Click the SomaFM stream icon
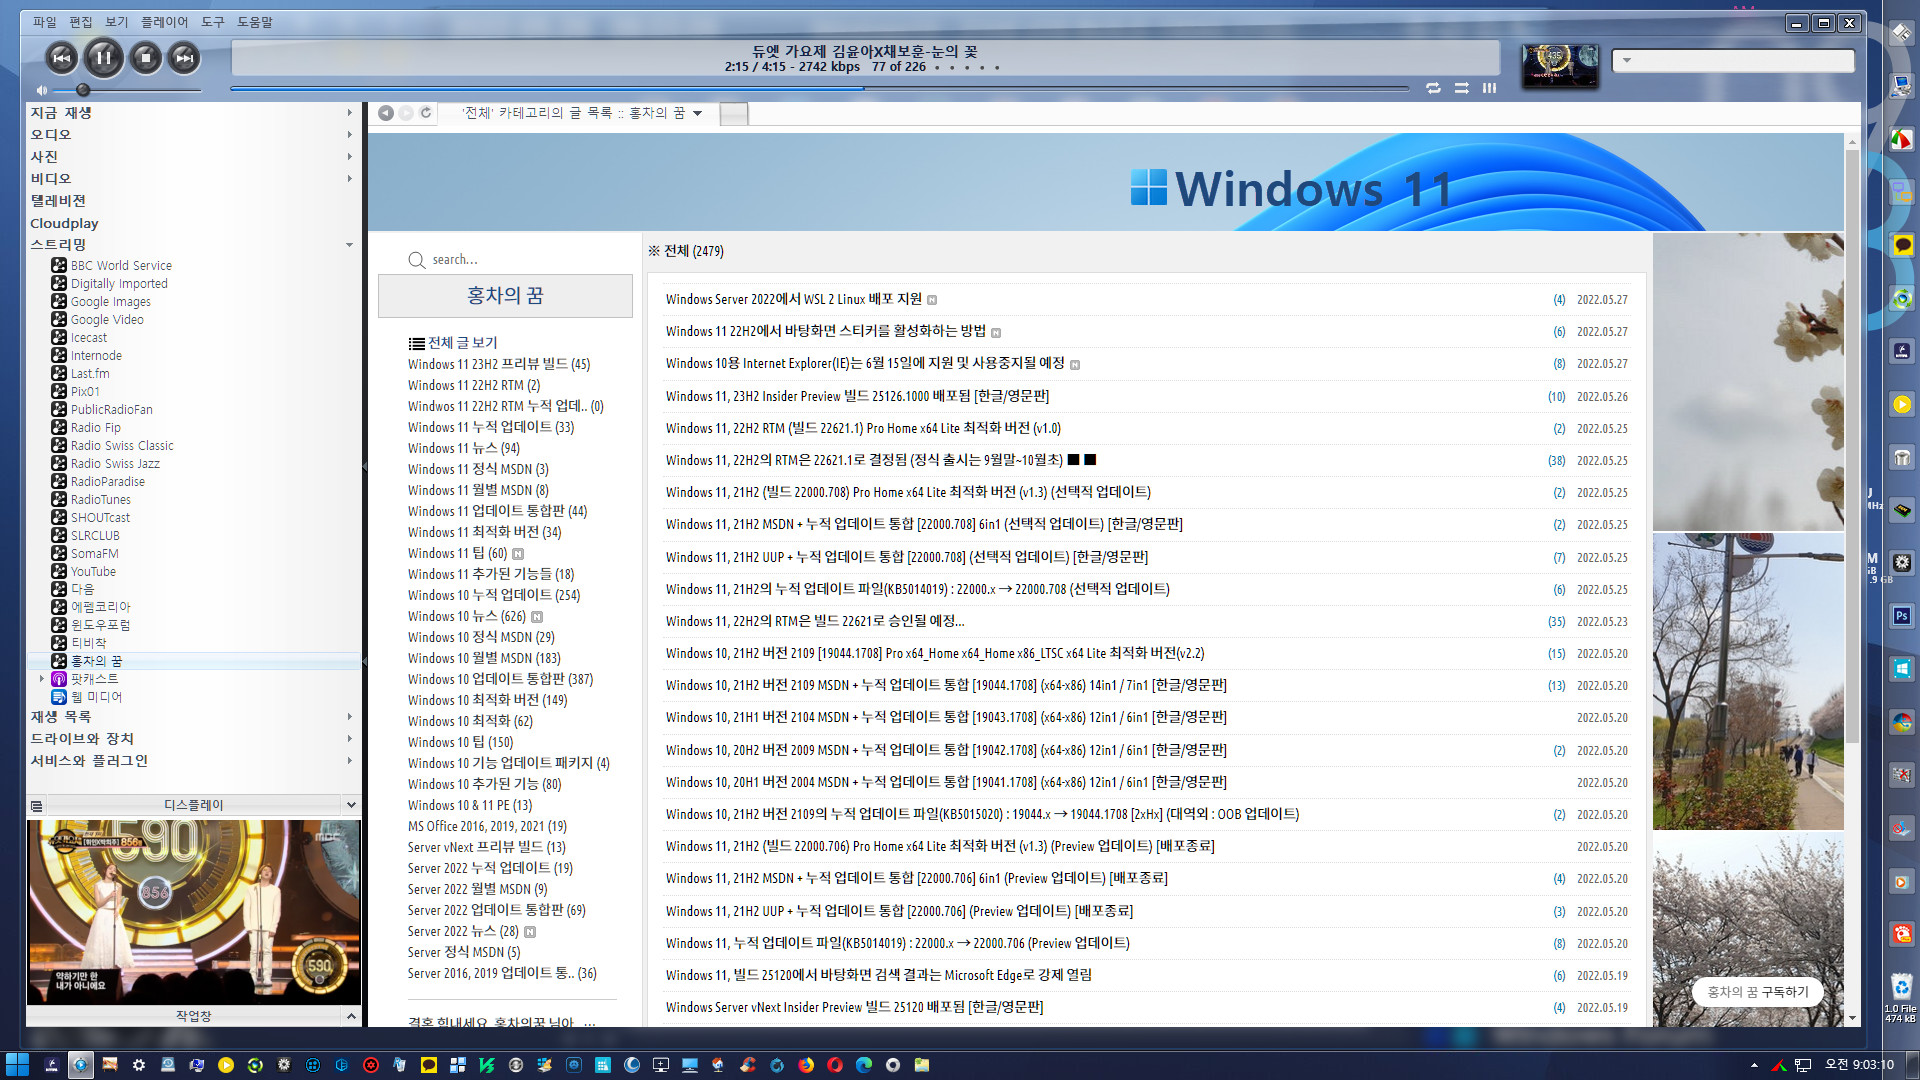 (59, 554)
